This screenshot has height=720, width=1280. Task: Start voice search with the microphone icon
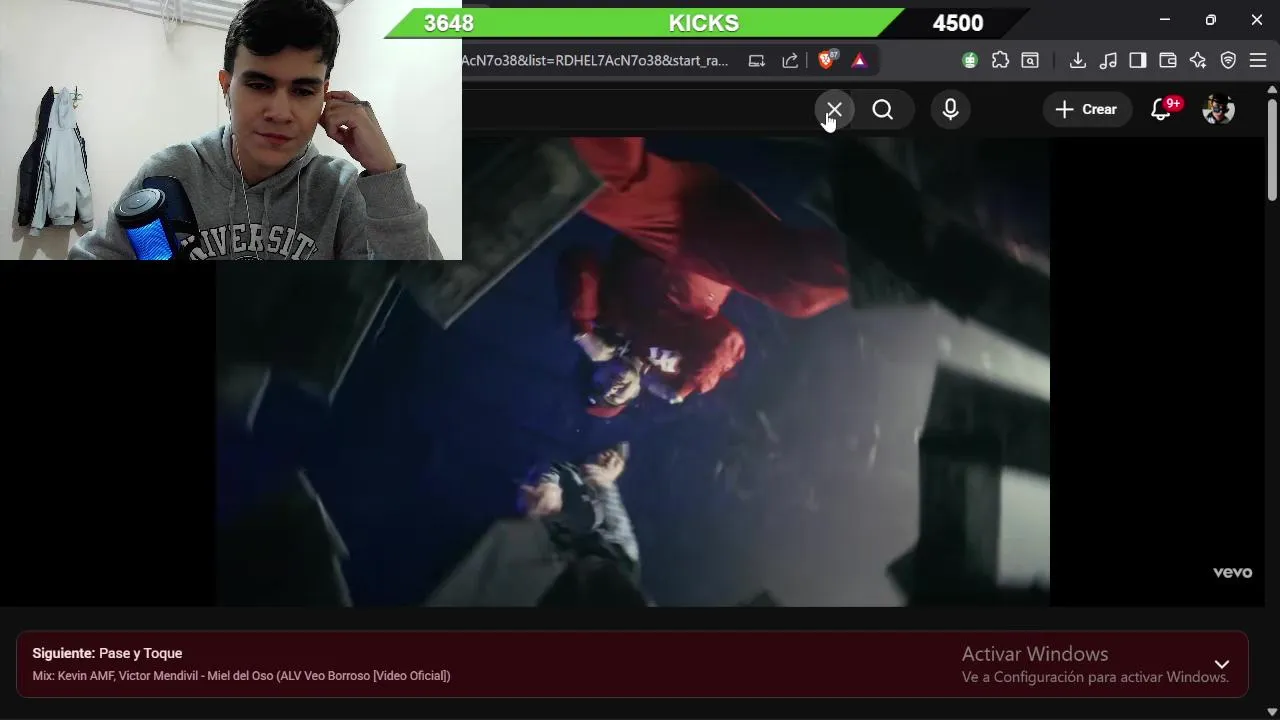[x=950, y=109]
